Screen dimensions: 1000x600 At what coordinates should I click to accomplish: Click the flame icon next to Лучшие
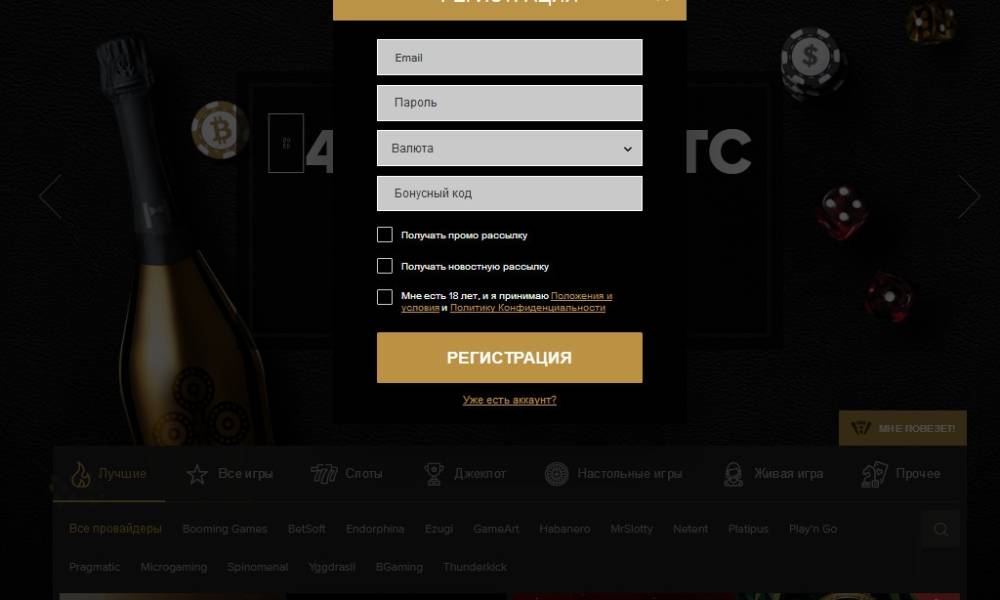(80, 474)
